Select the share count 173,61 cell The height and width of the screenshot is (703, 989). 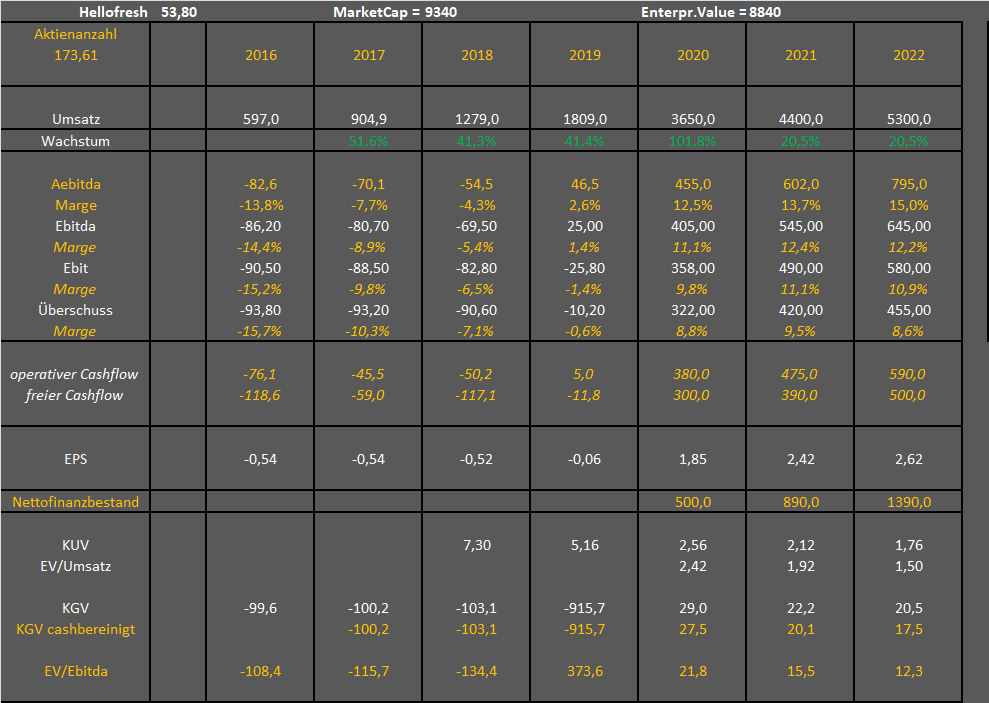tap(76, 55)
